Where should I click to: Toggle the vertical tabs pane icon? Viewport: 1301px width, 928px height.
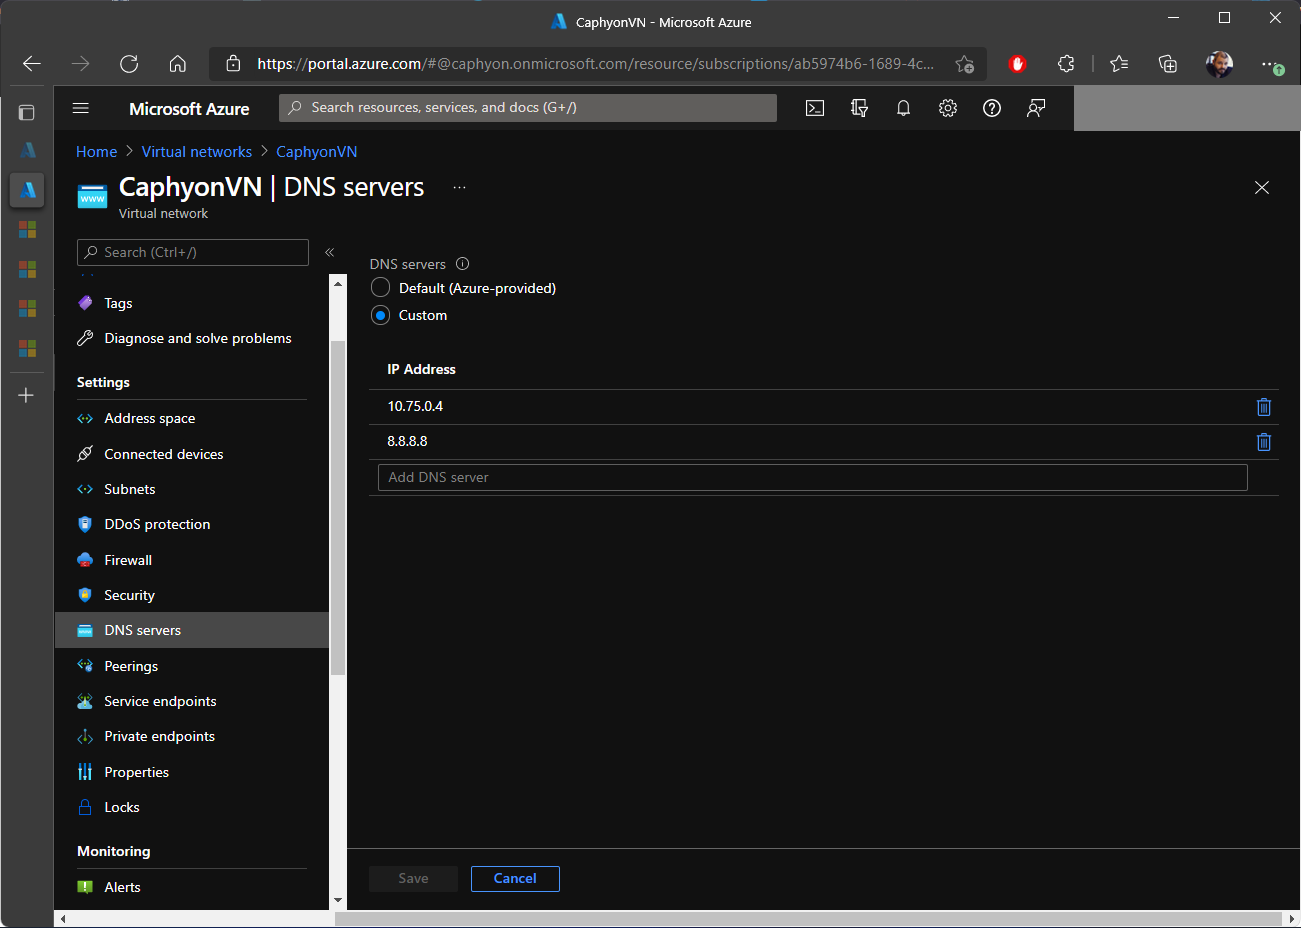coord(27,112)
